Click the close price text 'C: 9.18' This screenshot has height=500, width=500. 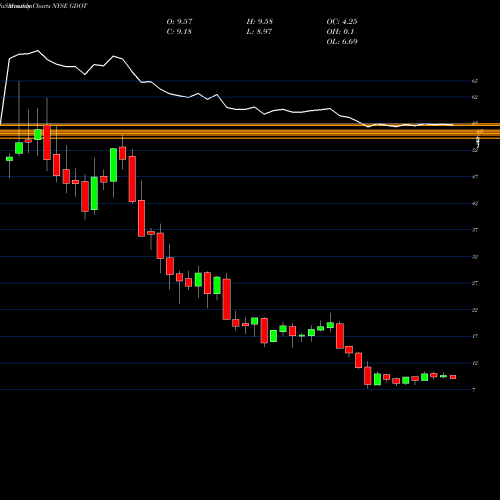click(179, 32)
